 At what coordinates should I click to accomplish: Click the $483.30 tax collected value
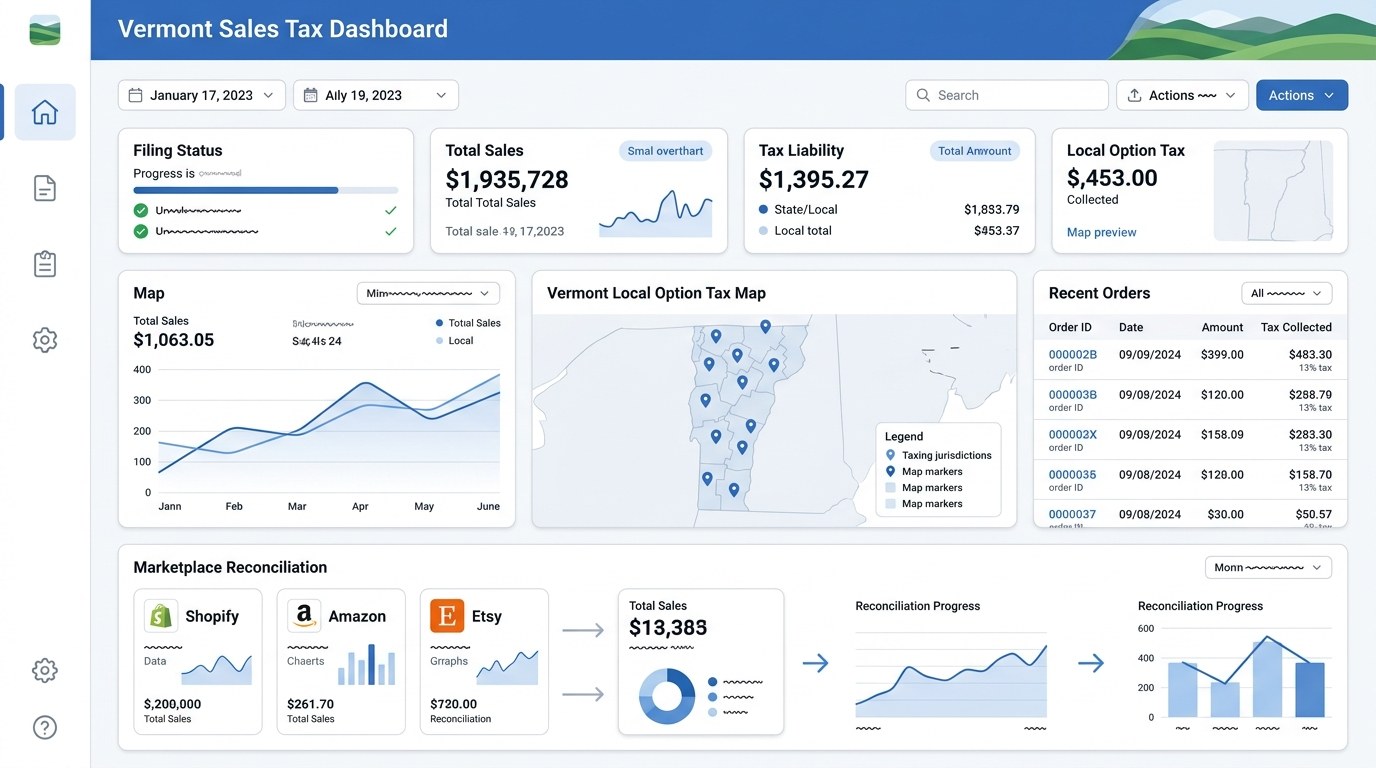pyautogui.click(x=1310, y=354)
